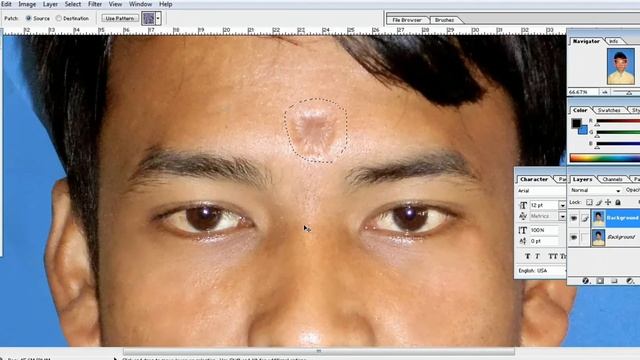Click the baseline shift icon beside 0 pt
The width and height of the screenshot is (640, 360).
click(523, 241)
